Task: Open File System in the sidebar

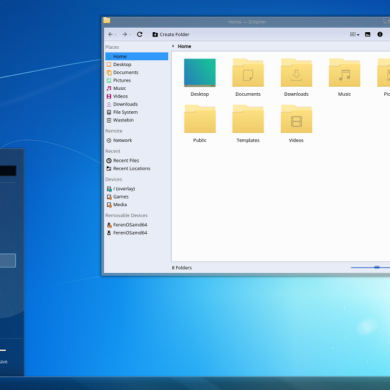Action: 137,112
